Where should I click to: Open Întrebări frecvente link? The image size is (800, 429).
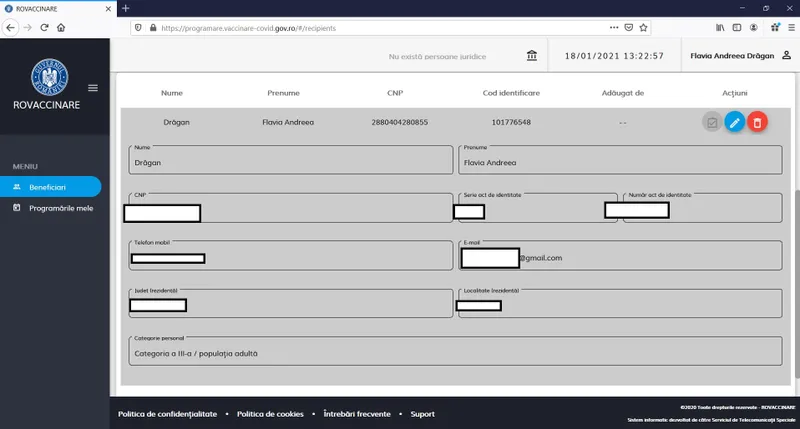pyautogui.click(x=354, y=413)
